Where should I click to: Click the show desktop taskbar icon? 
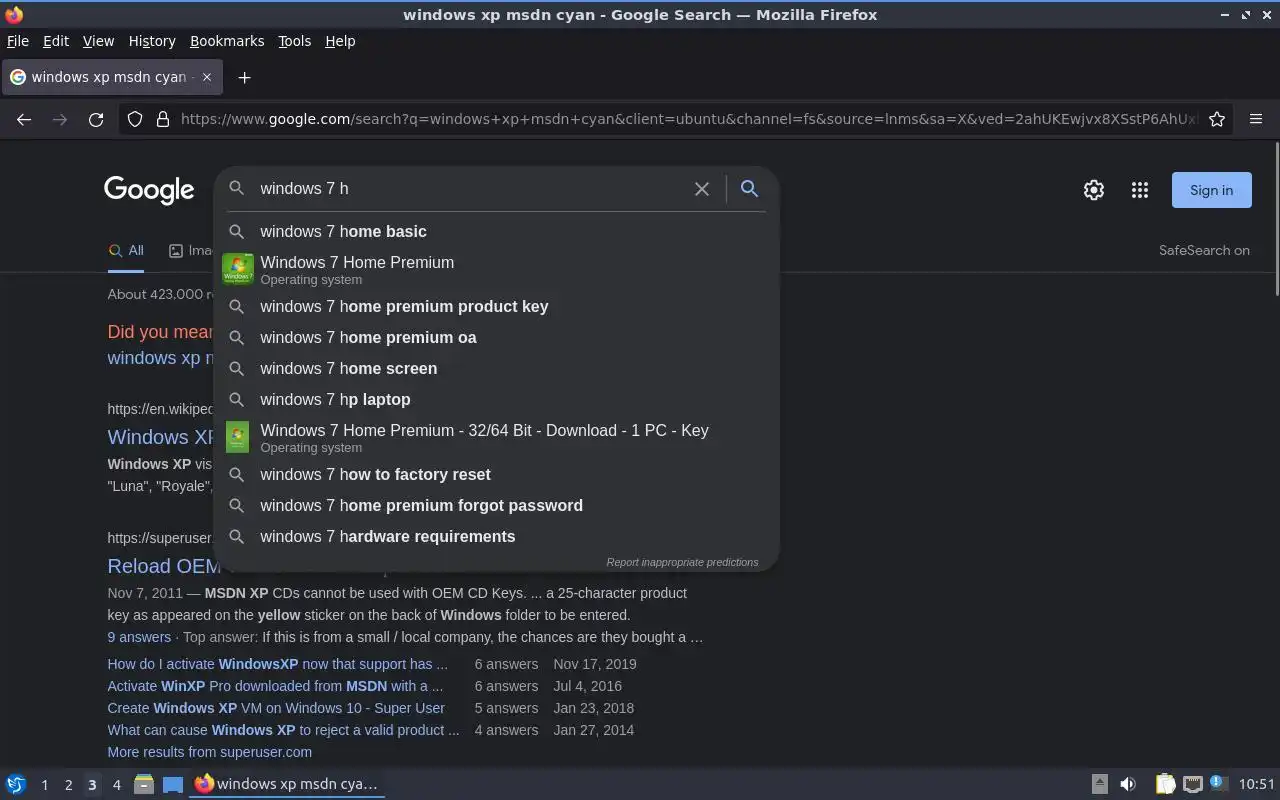coord(173,784)
